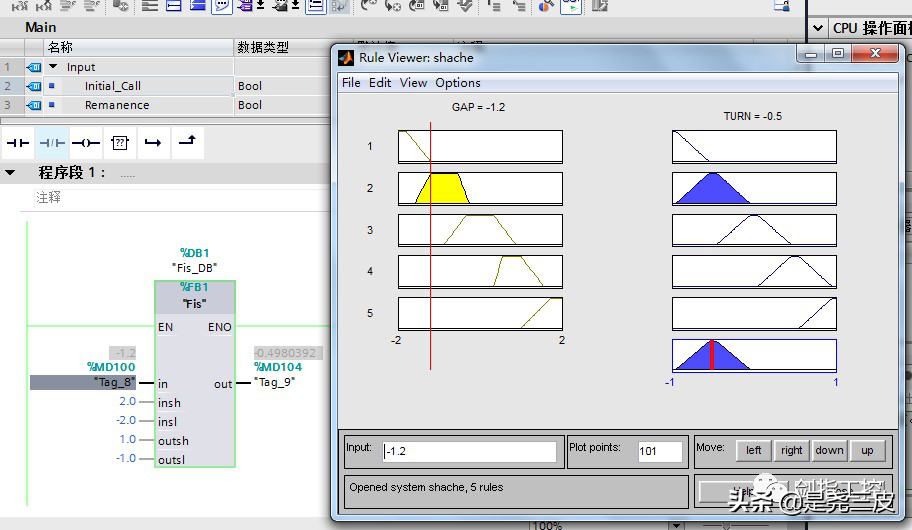Select the blue rule 2 TURN plot

754,188
